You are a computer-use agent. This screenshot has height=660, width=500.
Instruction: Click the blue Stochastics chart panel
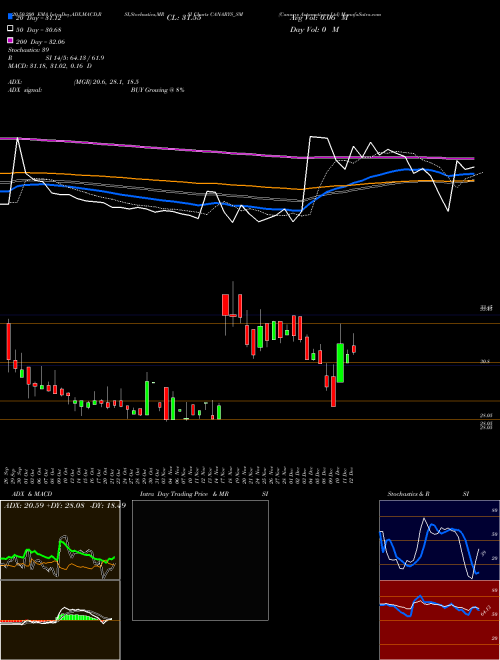tap(439, 540)
